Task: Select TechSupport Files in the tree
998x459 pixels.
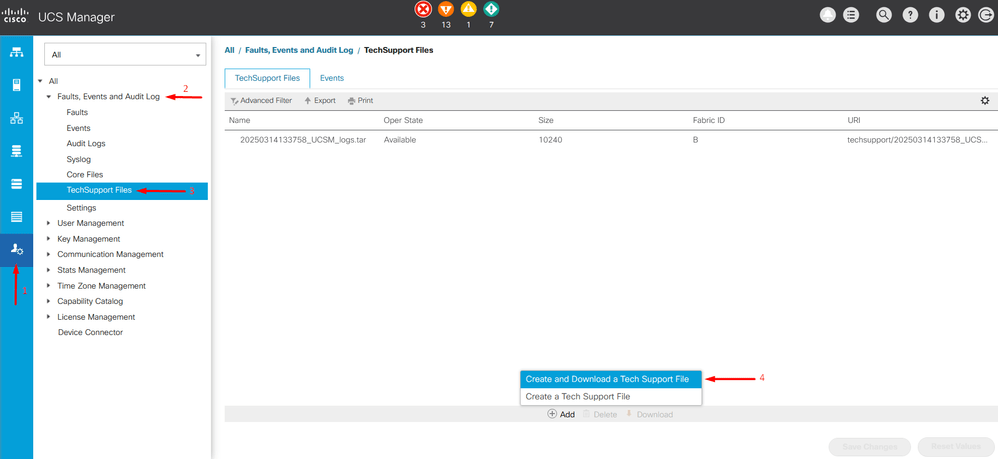Action: (x=122, y=190)
